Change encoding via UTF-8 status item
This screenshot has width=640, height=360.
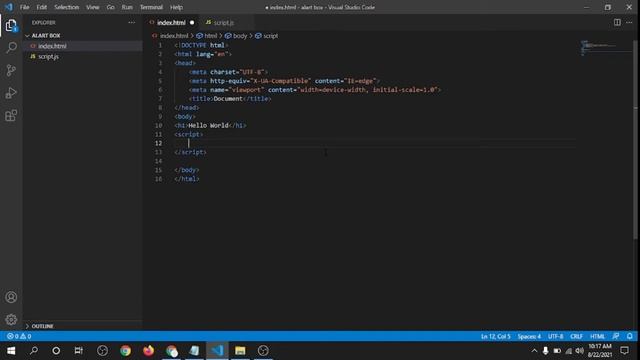point(556,336)
